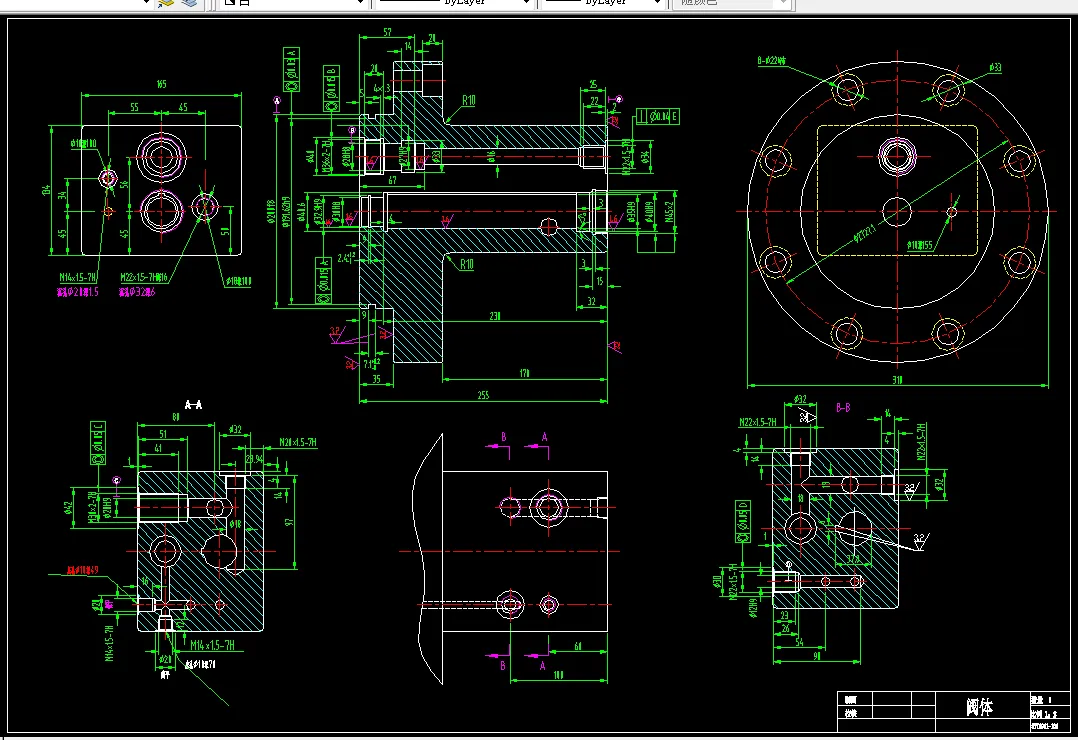
Task: Open the ByLayer linetype dropdown
Action: tap(526, 3)
